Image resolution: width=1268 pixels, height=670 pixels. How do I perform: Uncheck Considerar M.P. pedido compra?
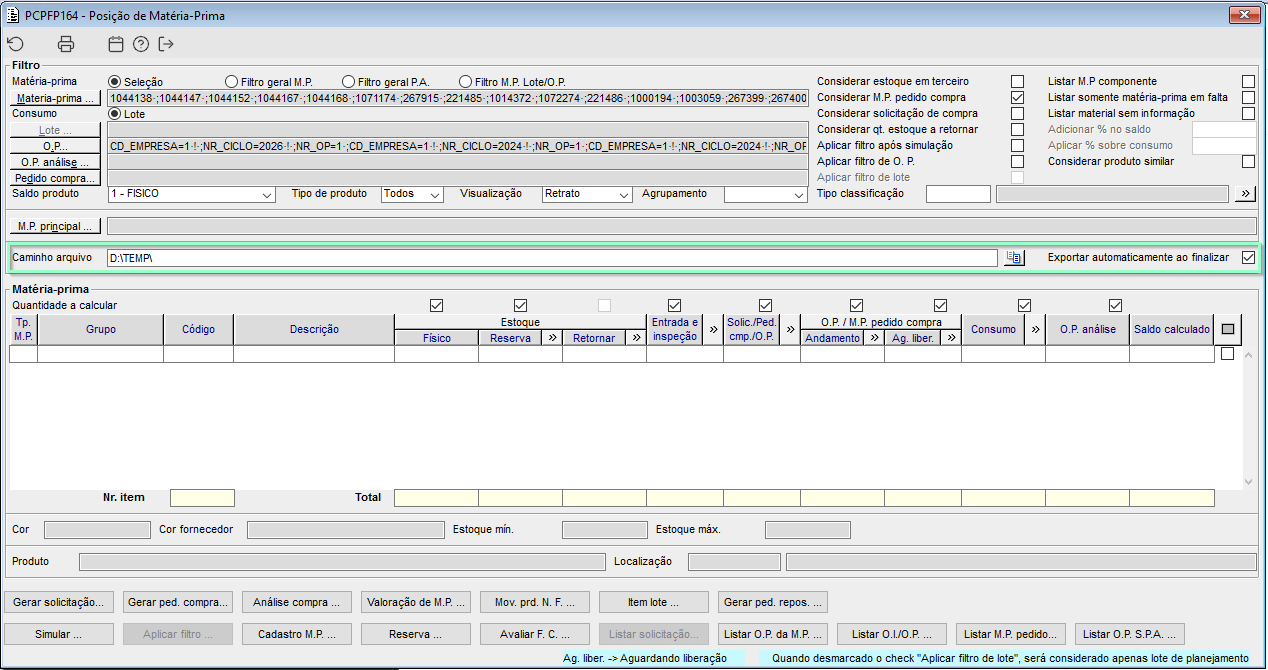click(x=1018, y=97)
